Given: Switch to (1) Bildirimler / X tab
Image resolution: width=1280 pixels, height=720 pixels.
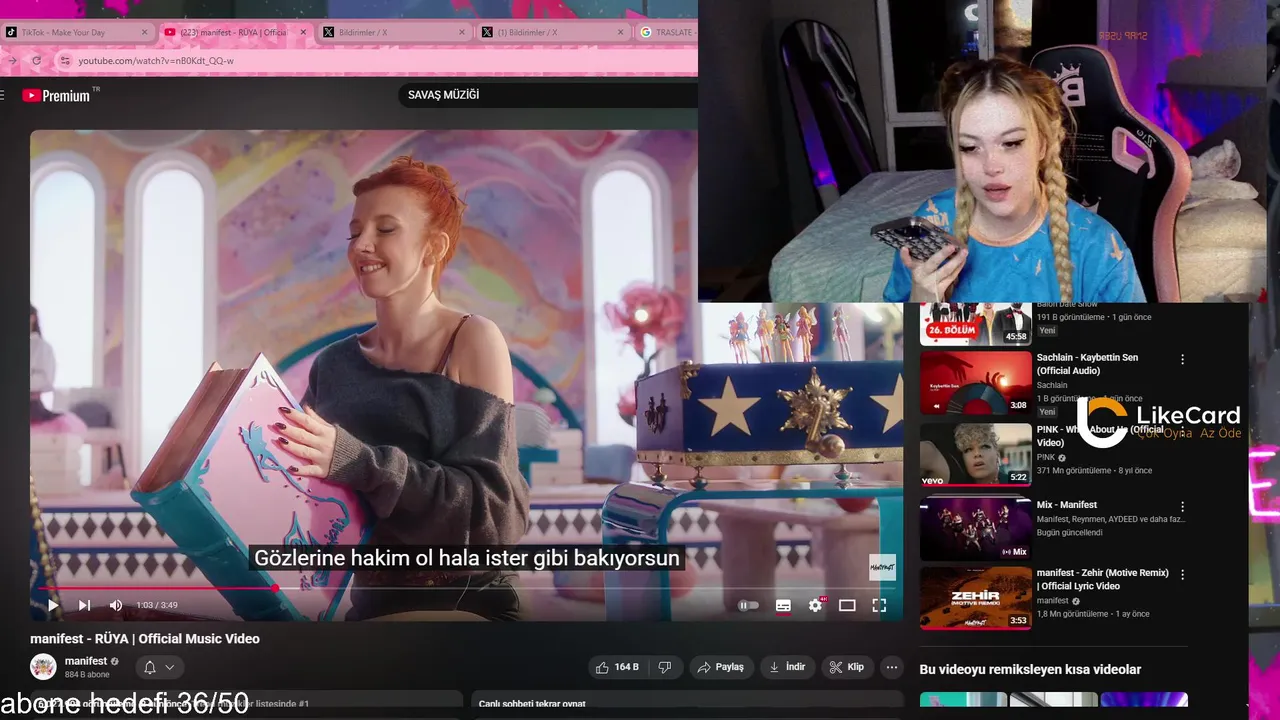Looking at the screenshot, I should click(552, 32).
